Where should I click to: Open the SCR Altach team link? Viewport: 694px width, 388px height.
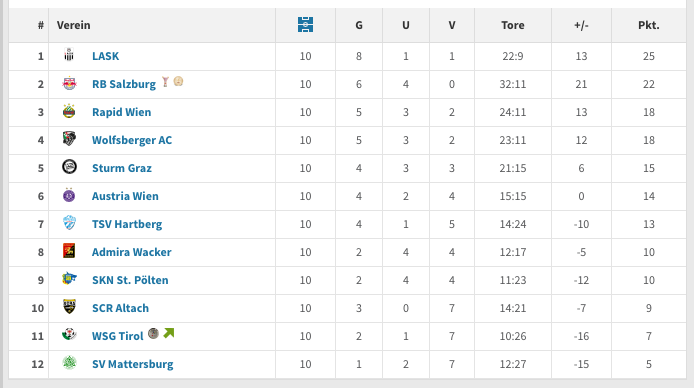pos(120,308)
